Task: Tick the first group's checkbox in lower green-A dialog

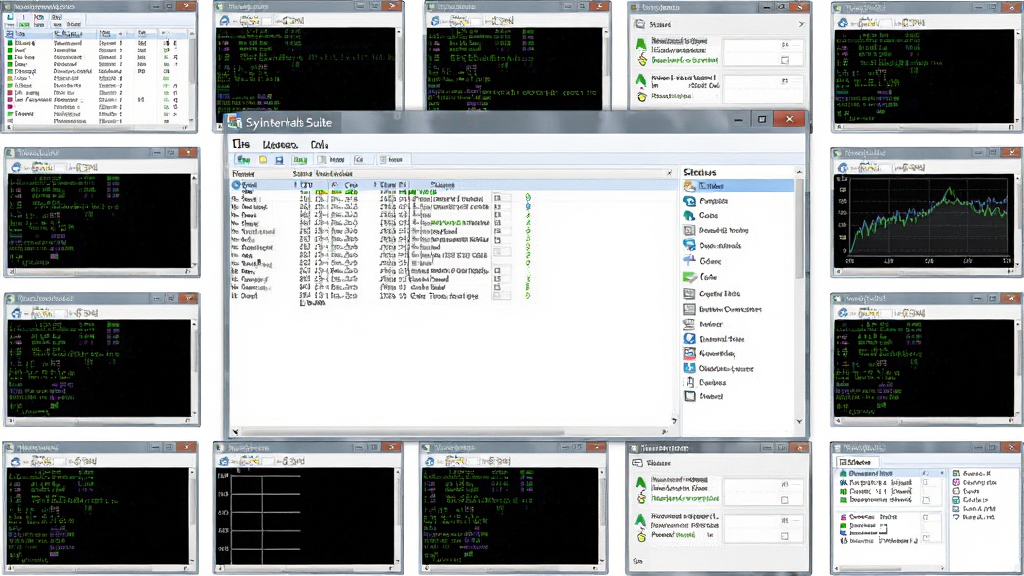Action: click(x=784, y=500)
